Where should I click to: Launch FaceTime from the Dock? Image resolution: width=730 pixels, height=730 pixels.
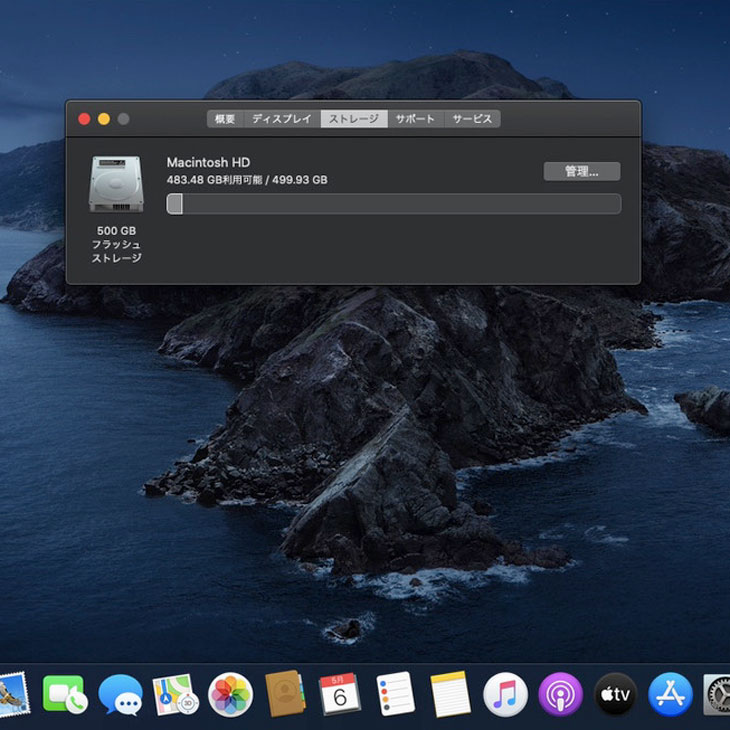[65, 694]
